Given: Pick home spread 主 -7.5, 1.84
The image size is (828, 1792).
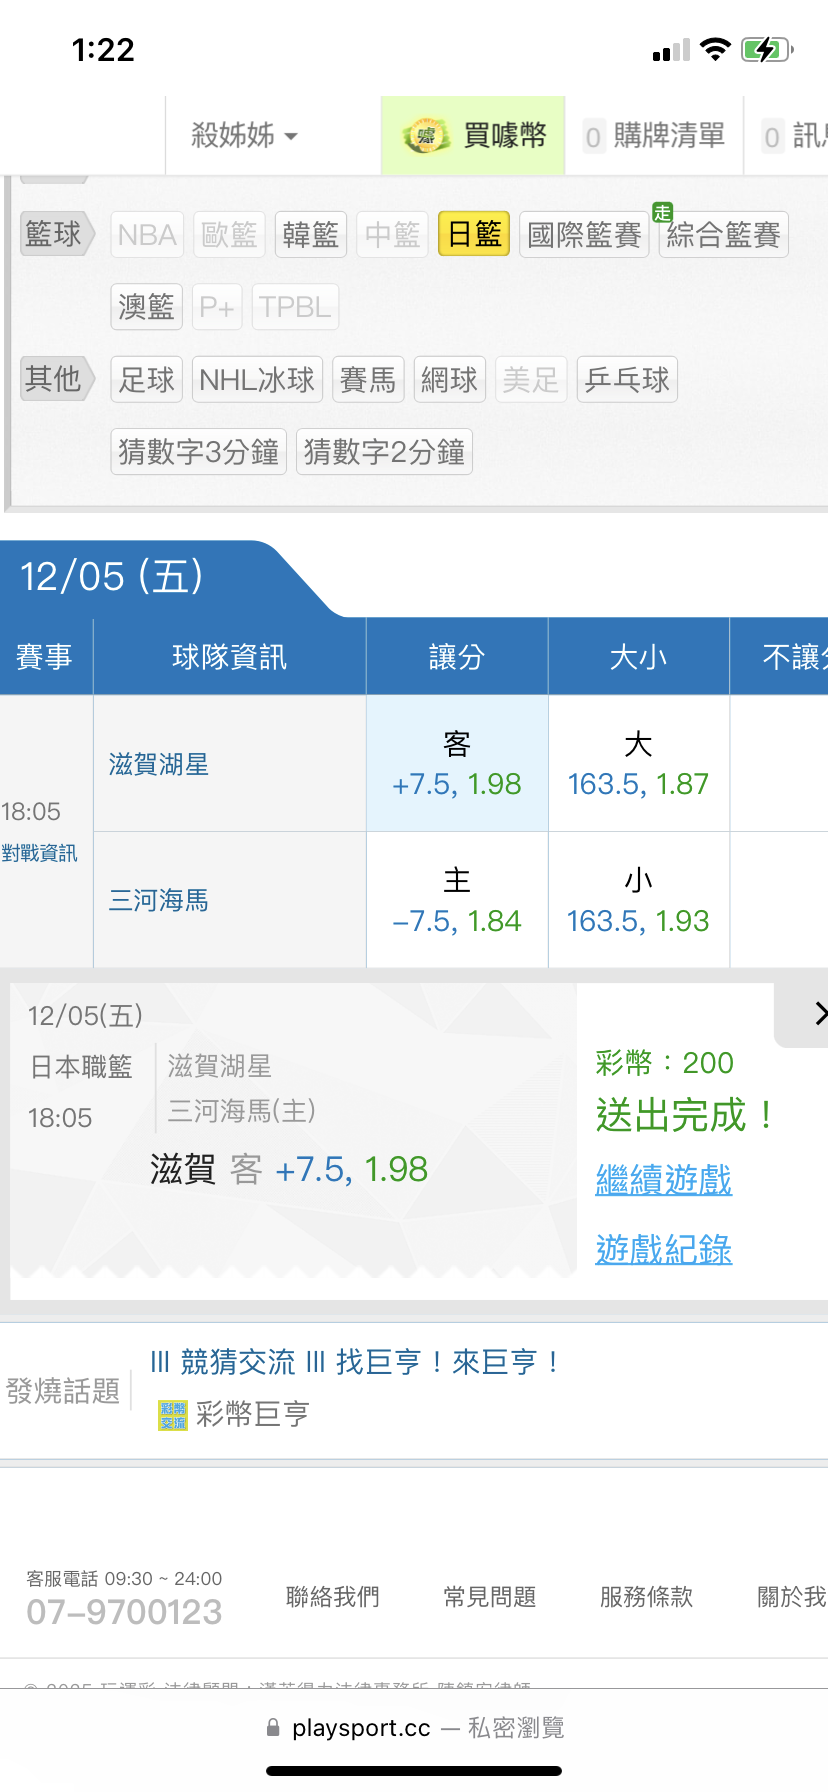Looking at the screenshot, I should click(457, 901).
